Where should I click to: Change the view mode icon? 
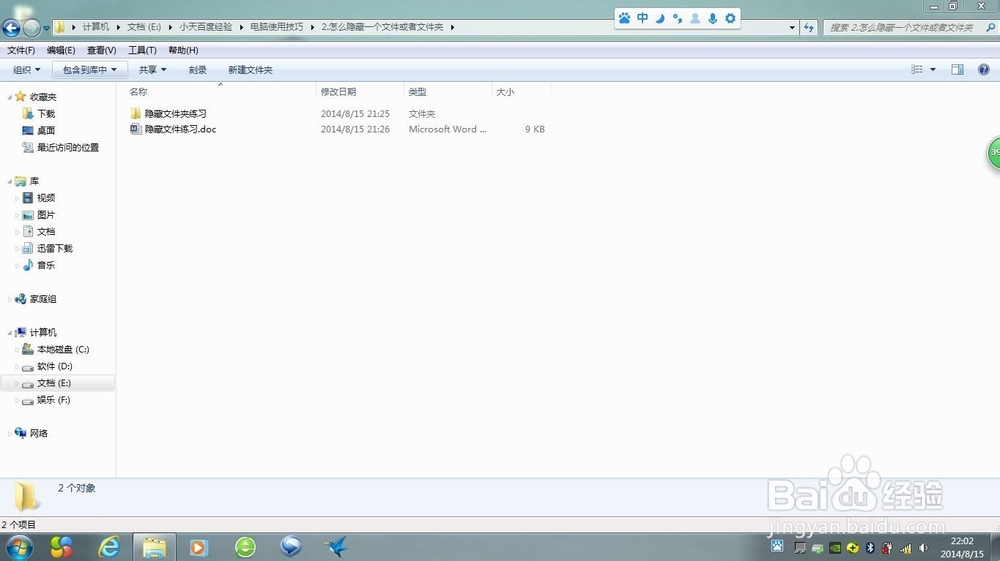[x=917, y=69]
